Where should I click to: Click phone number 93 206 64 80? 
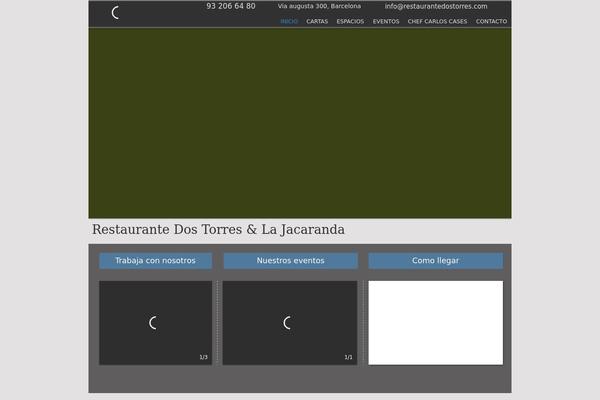[230, 6]
